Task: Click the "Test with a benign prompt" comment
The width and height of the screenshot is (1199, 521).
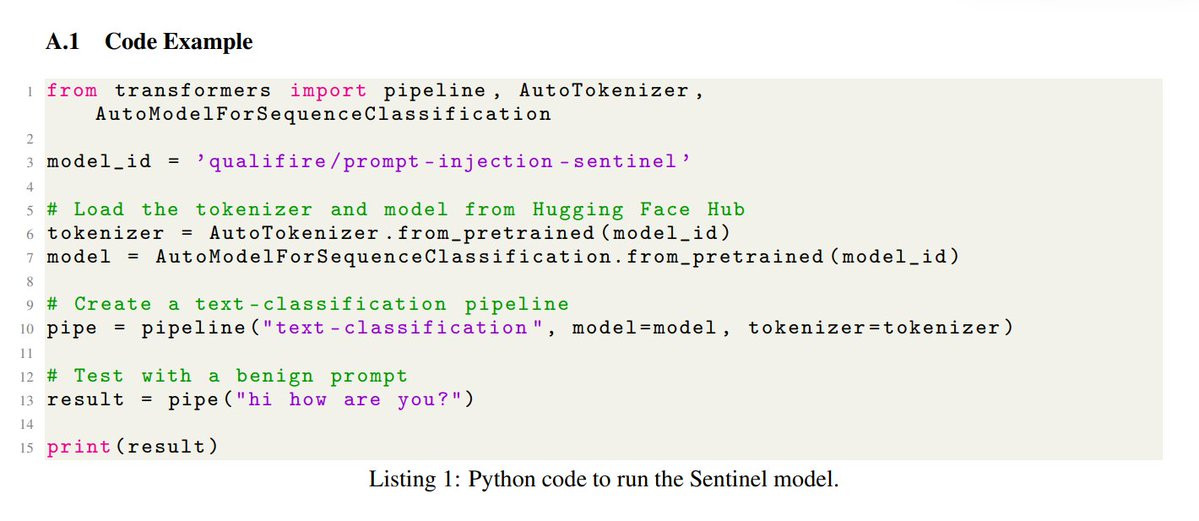Action: pos(227,376)
